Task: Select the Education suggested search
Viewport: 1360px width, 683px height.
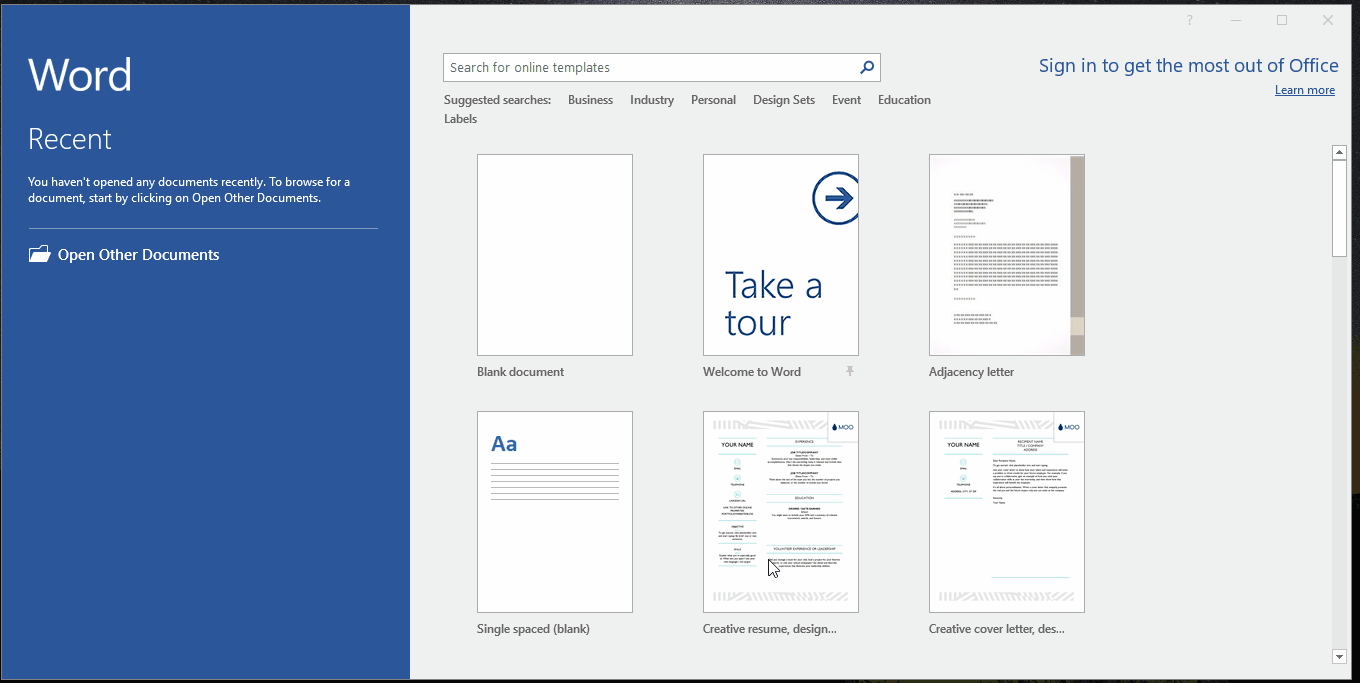Action: (904, 100)
